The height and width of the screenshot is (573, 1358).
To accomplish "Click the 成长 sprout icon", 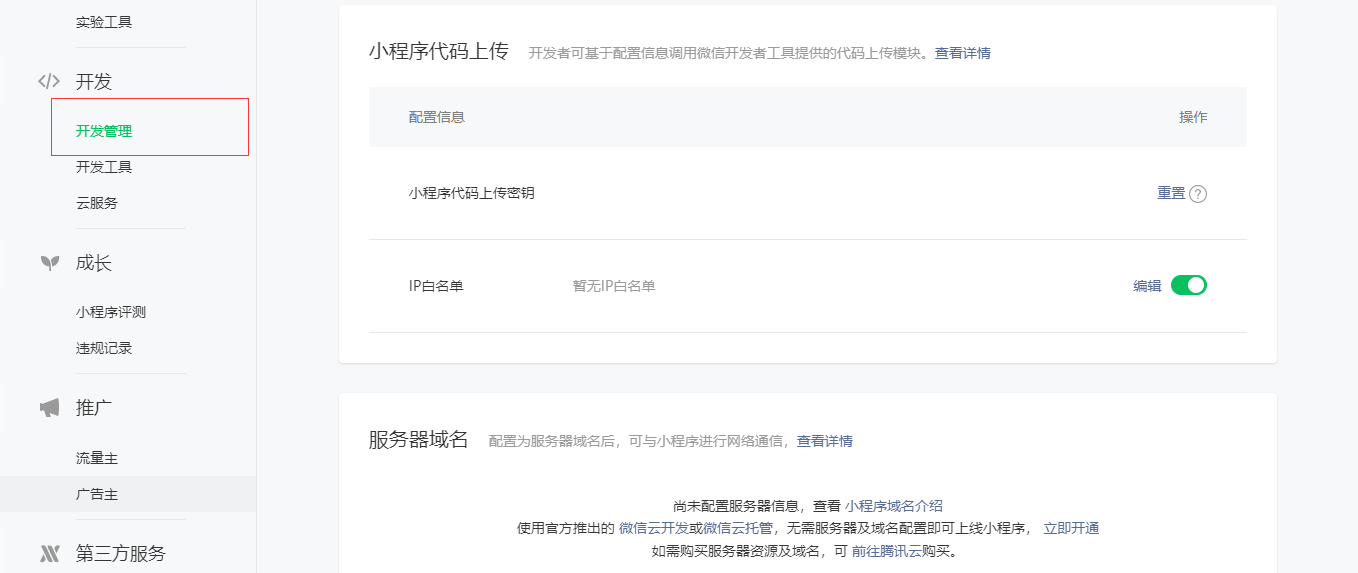I will (49, 263).
